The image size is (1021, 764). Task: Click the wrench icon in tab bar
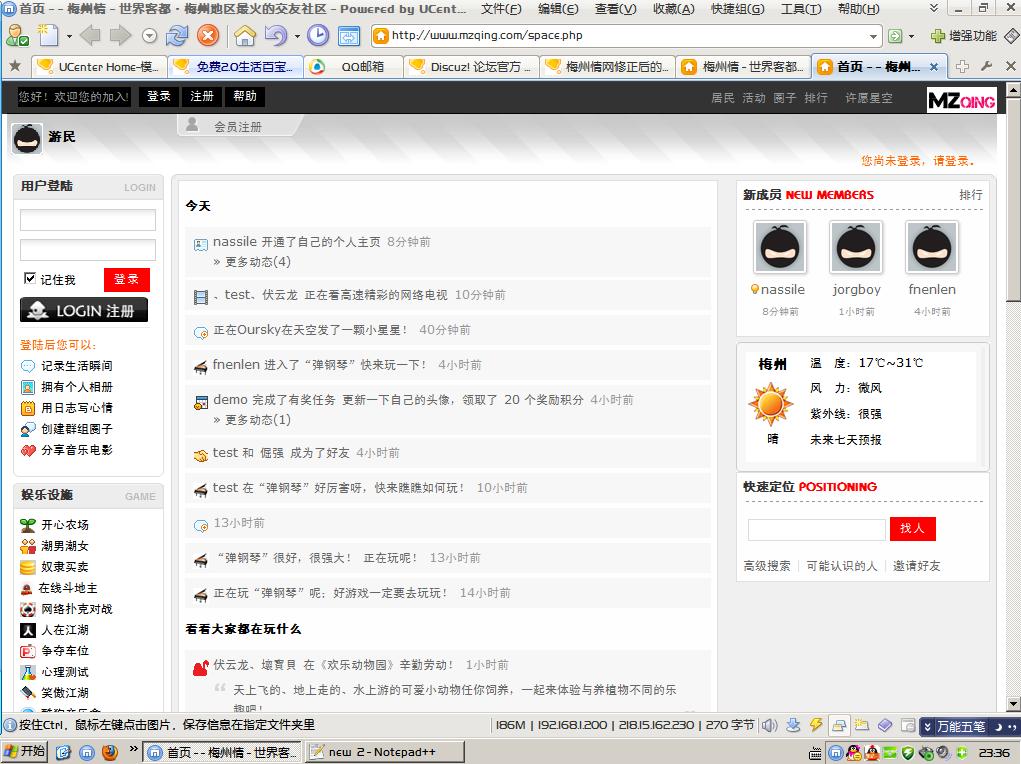coord(986,66)
